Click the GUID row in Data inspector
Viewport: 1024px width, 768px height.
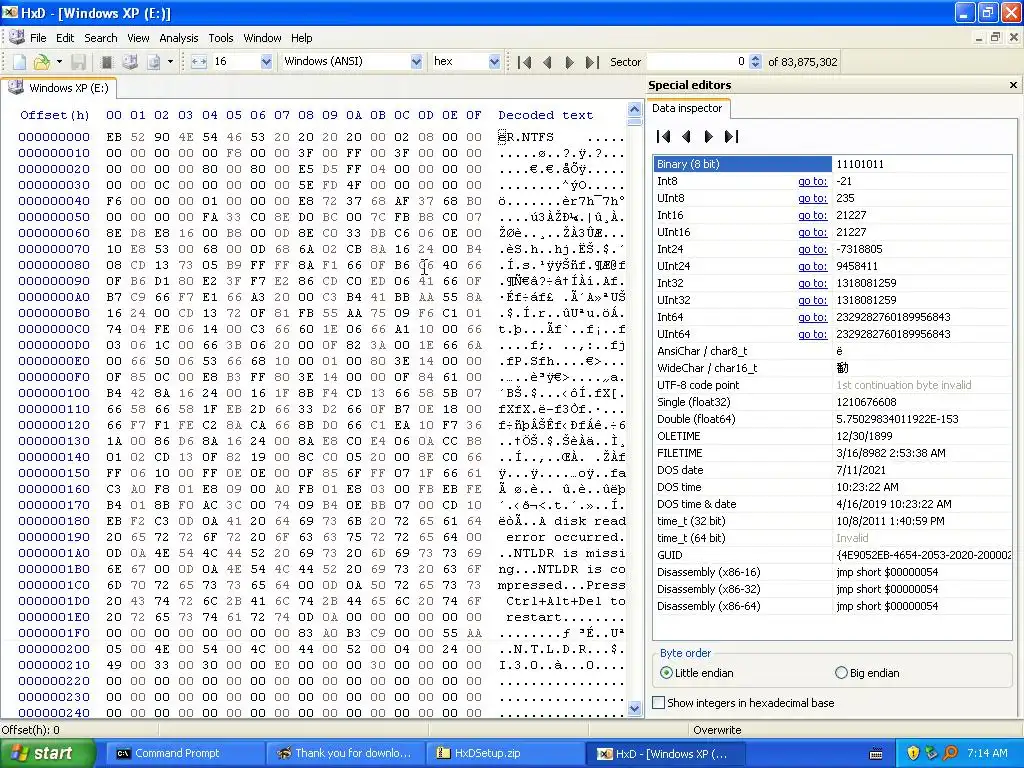click(833, 555)
